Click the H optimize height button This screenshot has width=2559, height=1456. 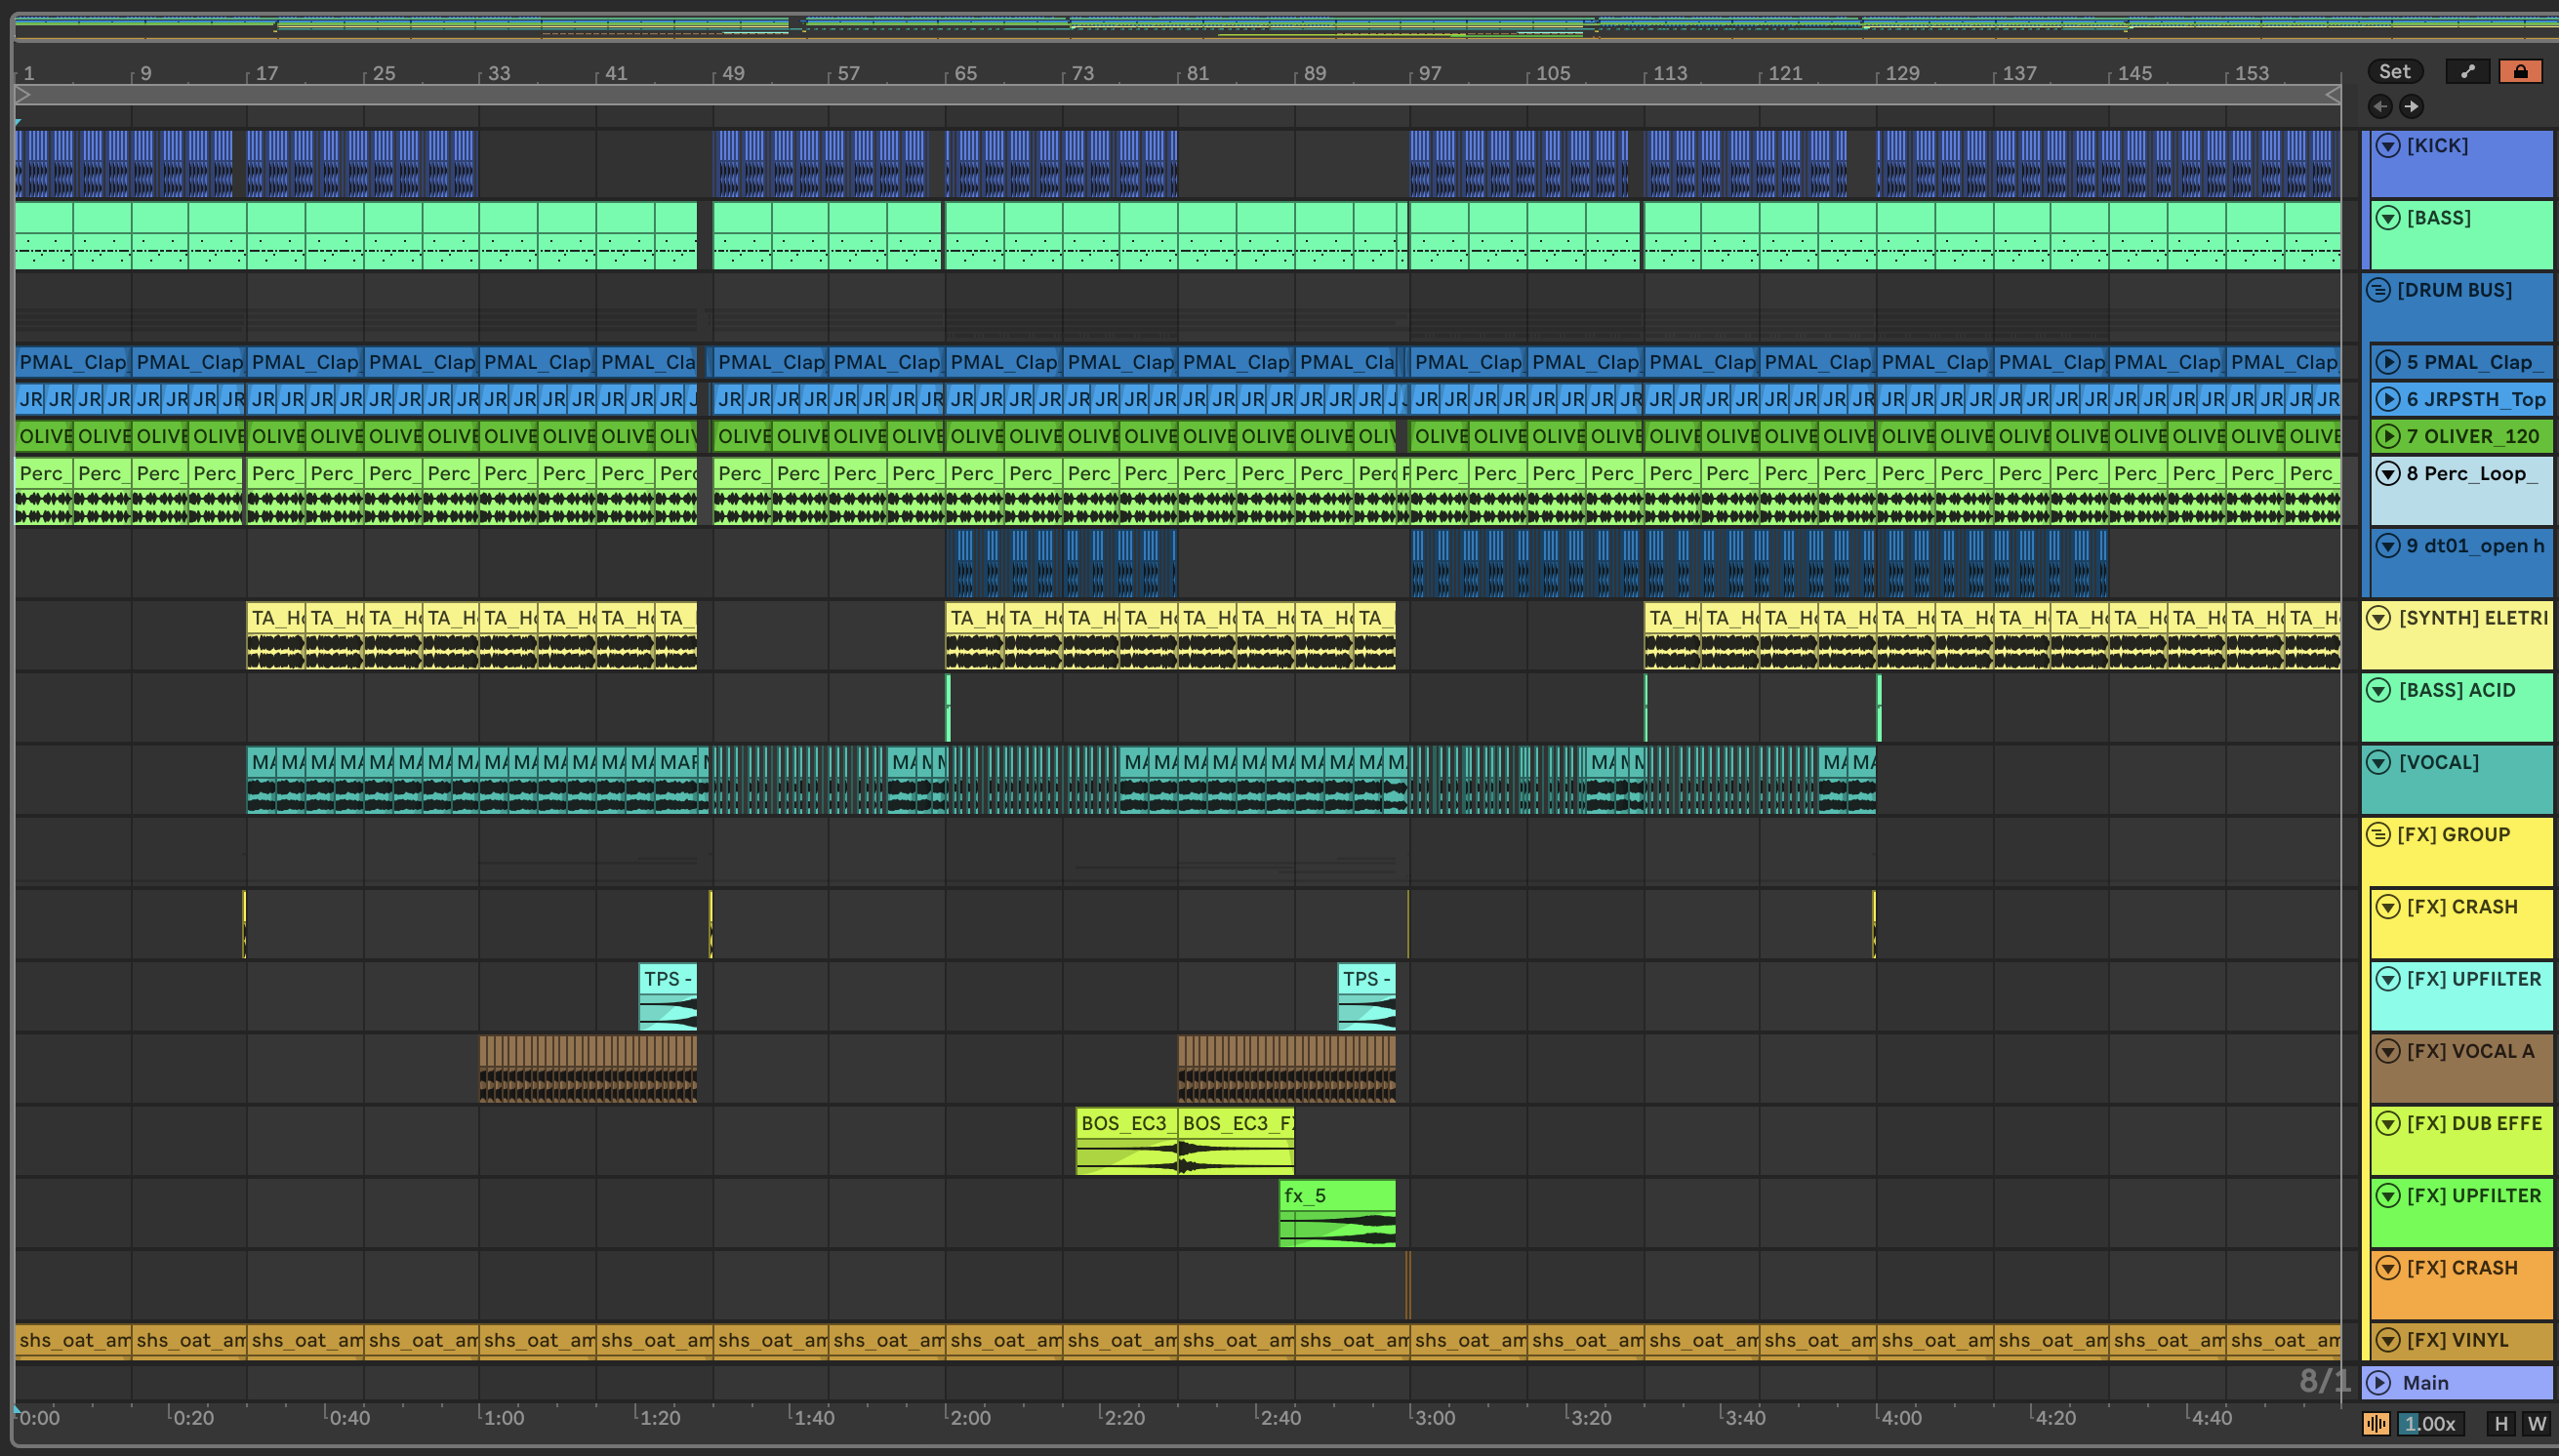[x=2501, y=1424]
